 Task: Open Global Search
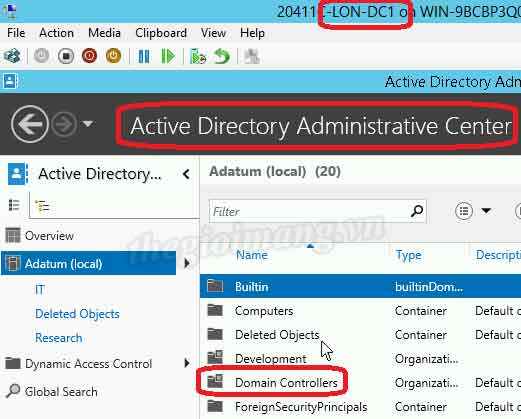pos(61,392)
